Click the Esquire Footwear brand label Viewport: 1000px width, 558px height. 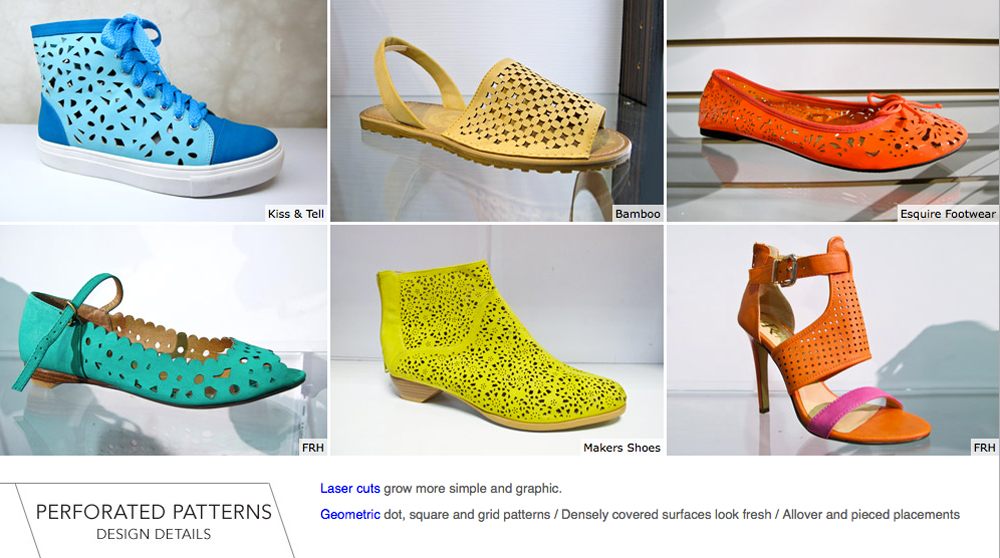tap(948, 214)
